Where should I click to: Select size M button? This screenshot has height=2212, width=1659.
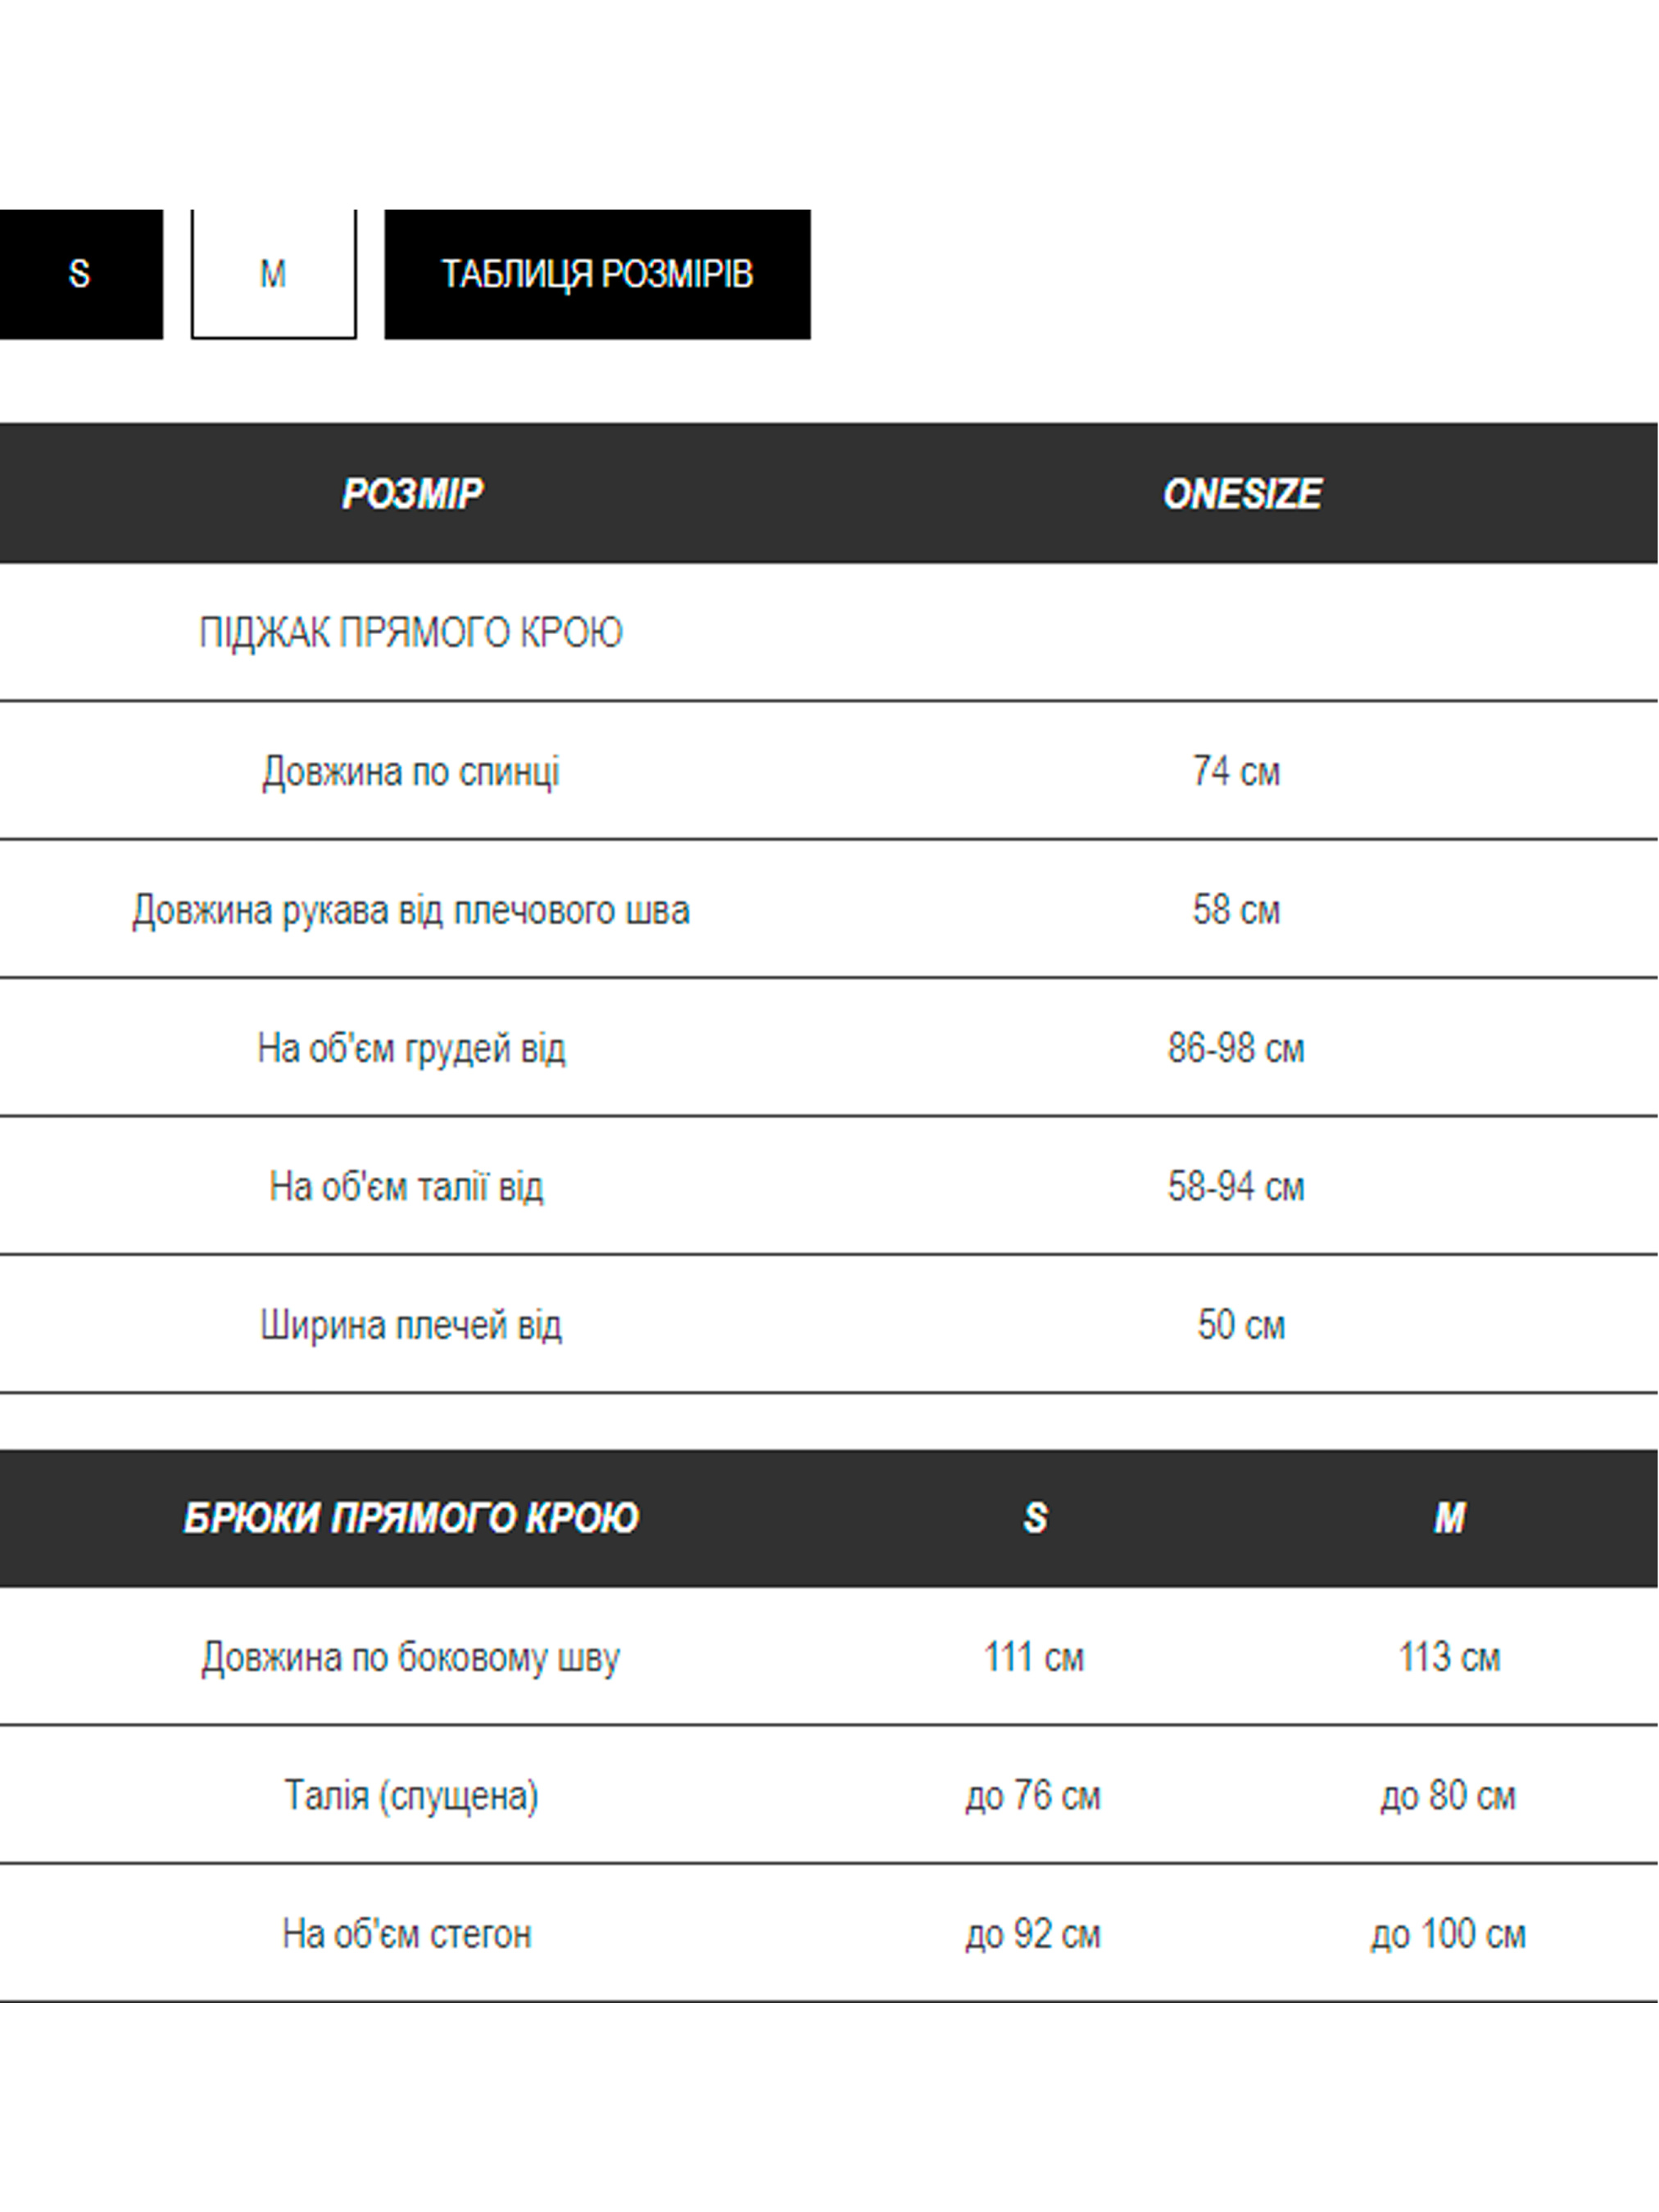(x=273, y=273)
